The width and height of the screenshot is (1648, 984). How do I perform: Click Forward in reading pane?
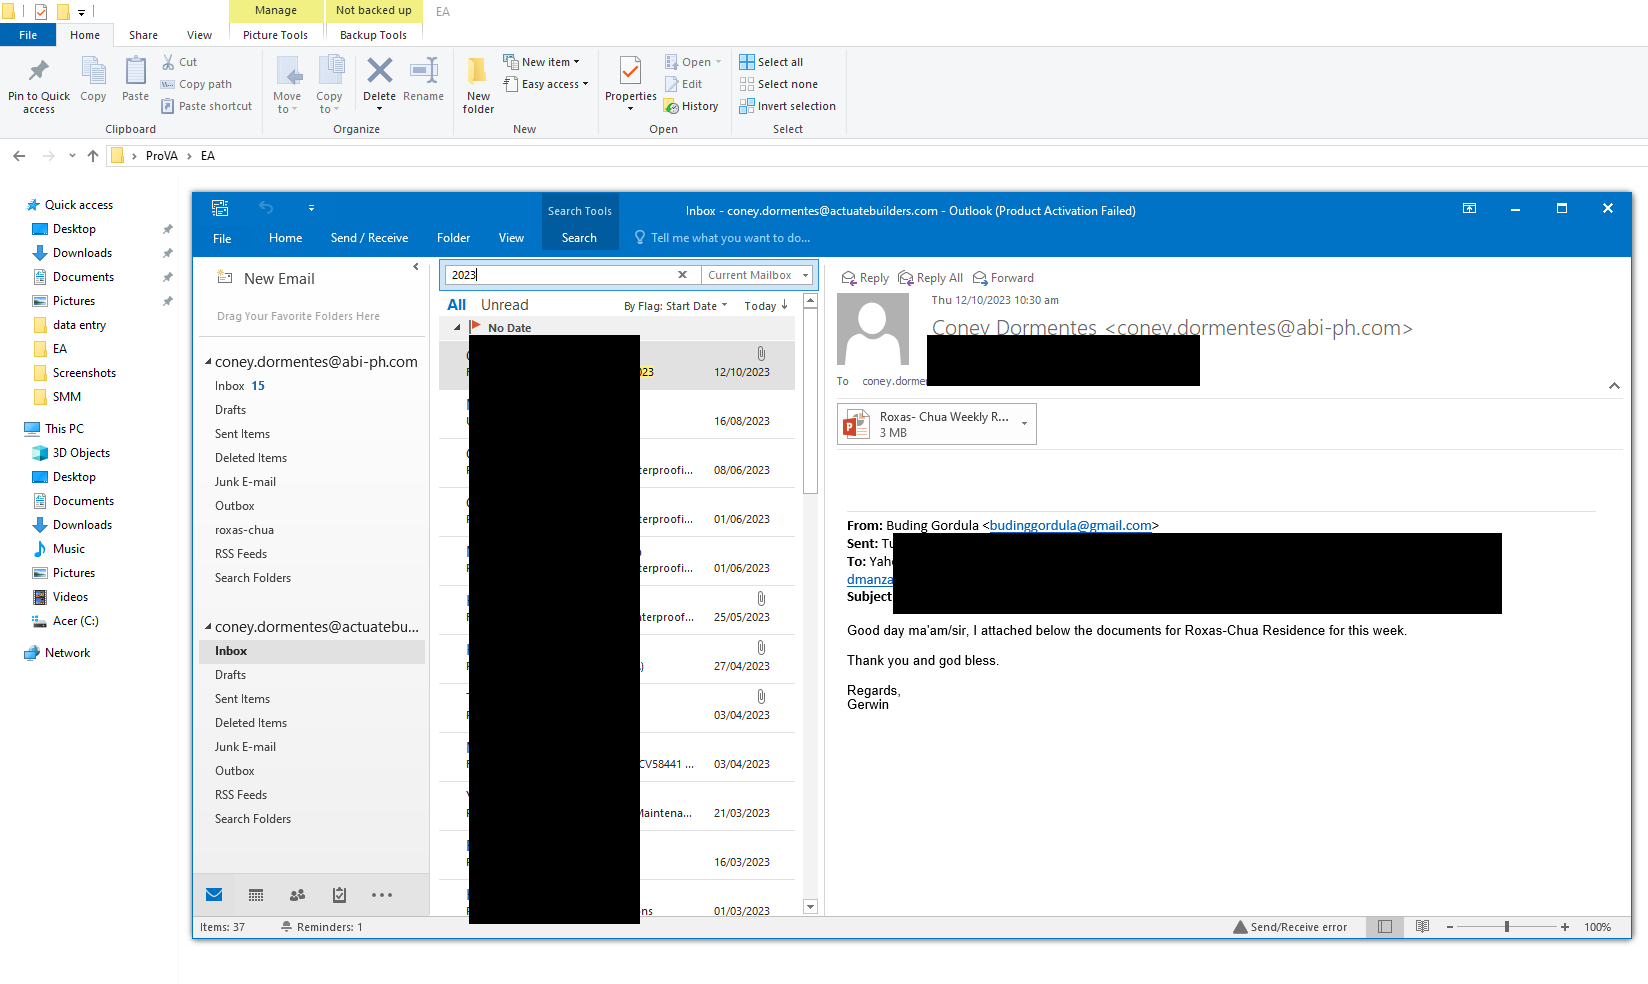click(x=1003, y=278)
